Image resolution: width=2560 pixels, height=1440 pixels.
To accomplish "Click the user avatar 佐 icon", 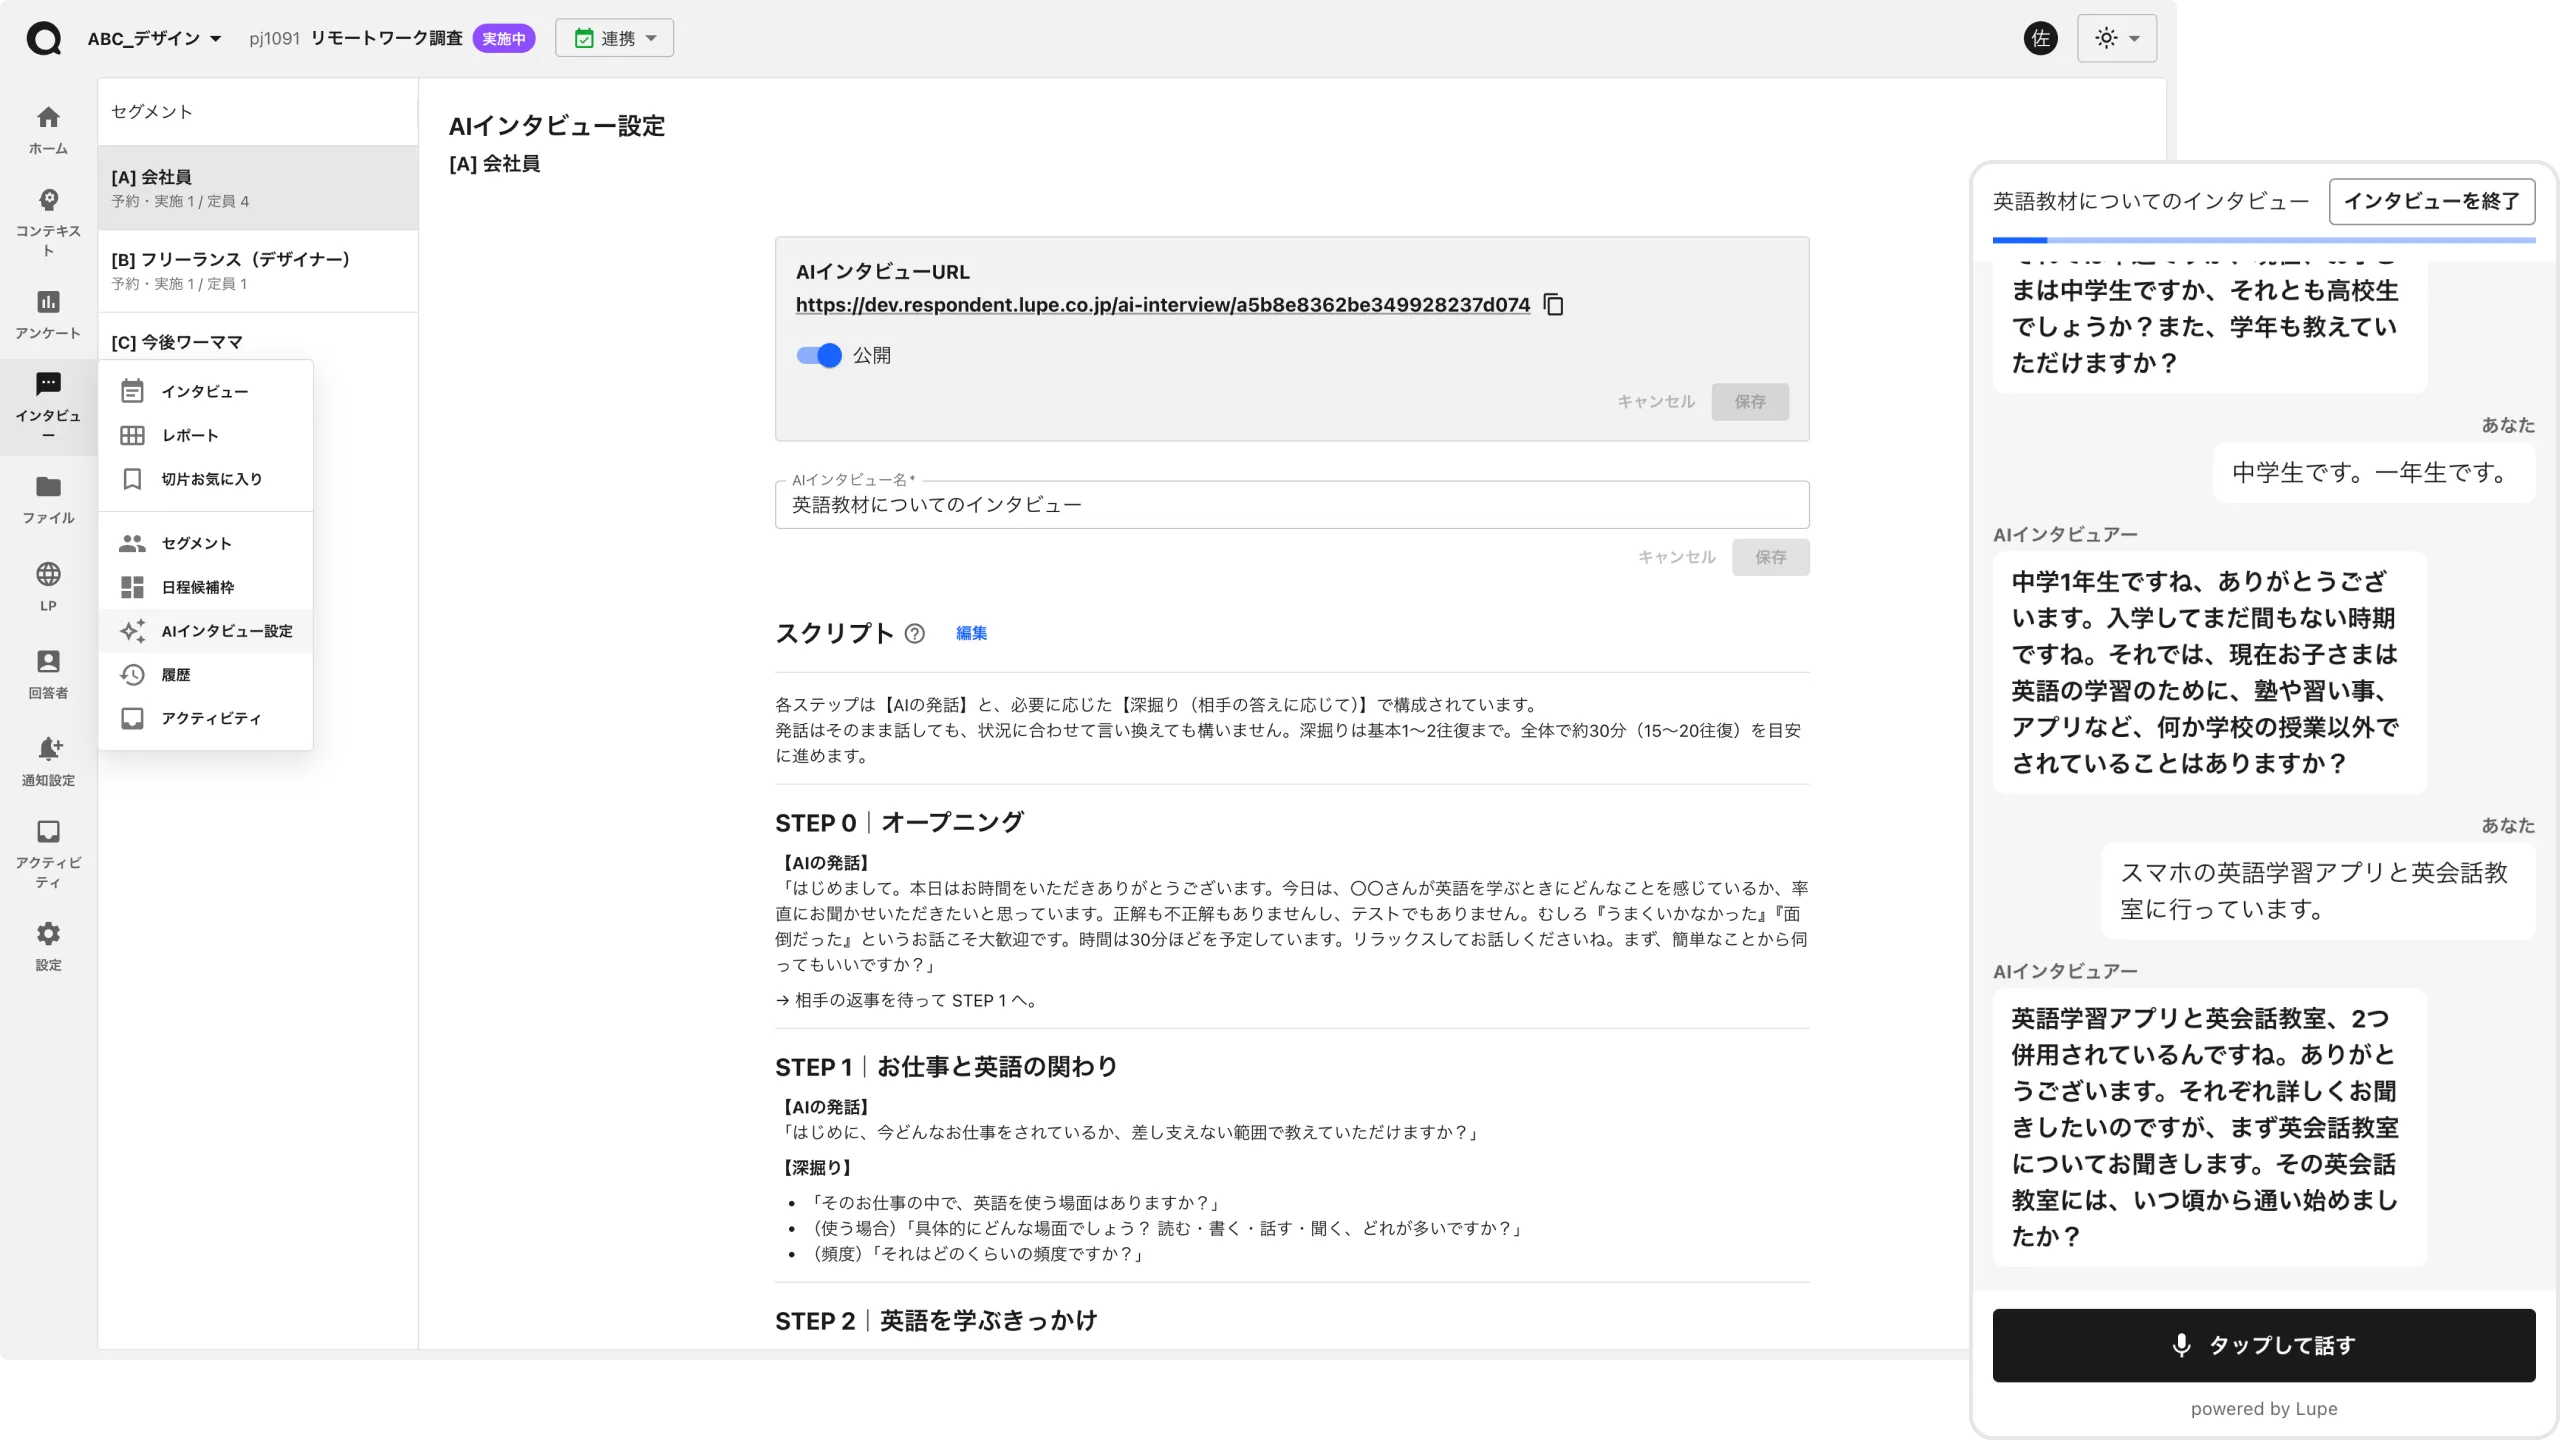I will 2040,38.
